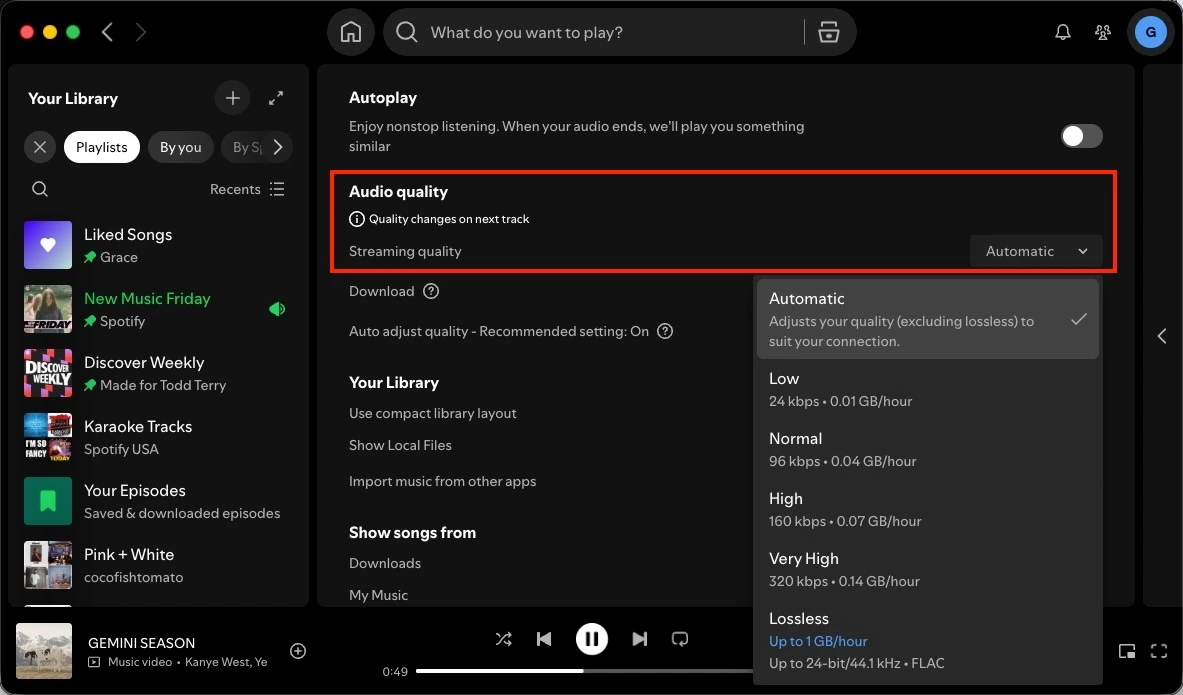The width and height of the screenshot is (1183, 695).
Task: Open Liked Songs playlist
Action: [158, 245]
